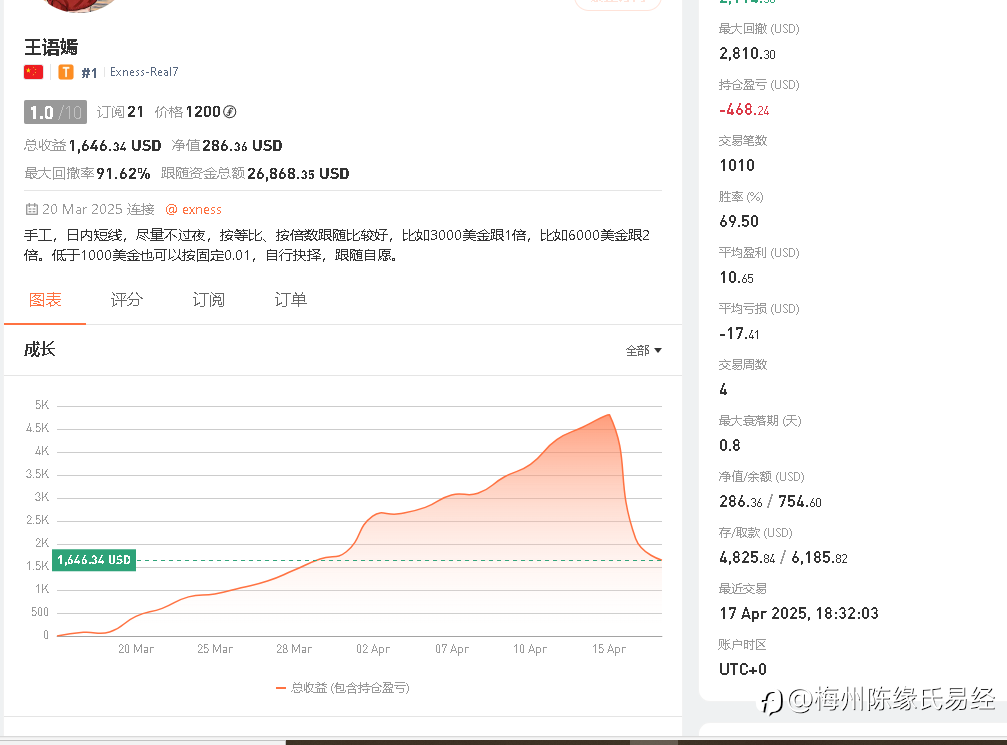
Task: Switch to the 评分 tab
Action: 127,300
